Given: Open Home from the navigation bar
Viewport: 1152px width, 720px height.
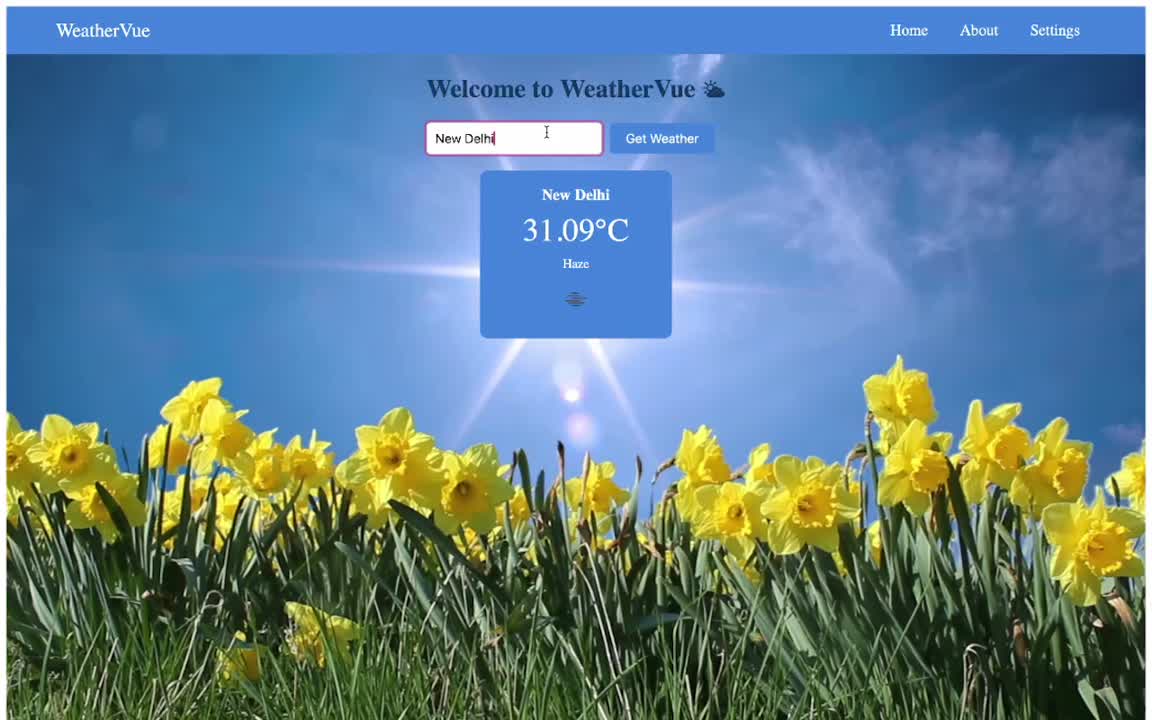Looking at the screenshot, I should tap(908, 30).
